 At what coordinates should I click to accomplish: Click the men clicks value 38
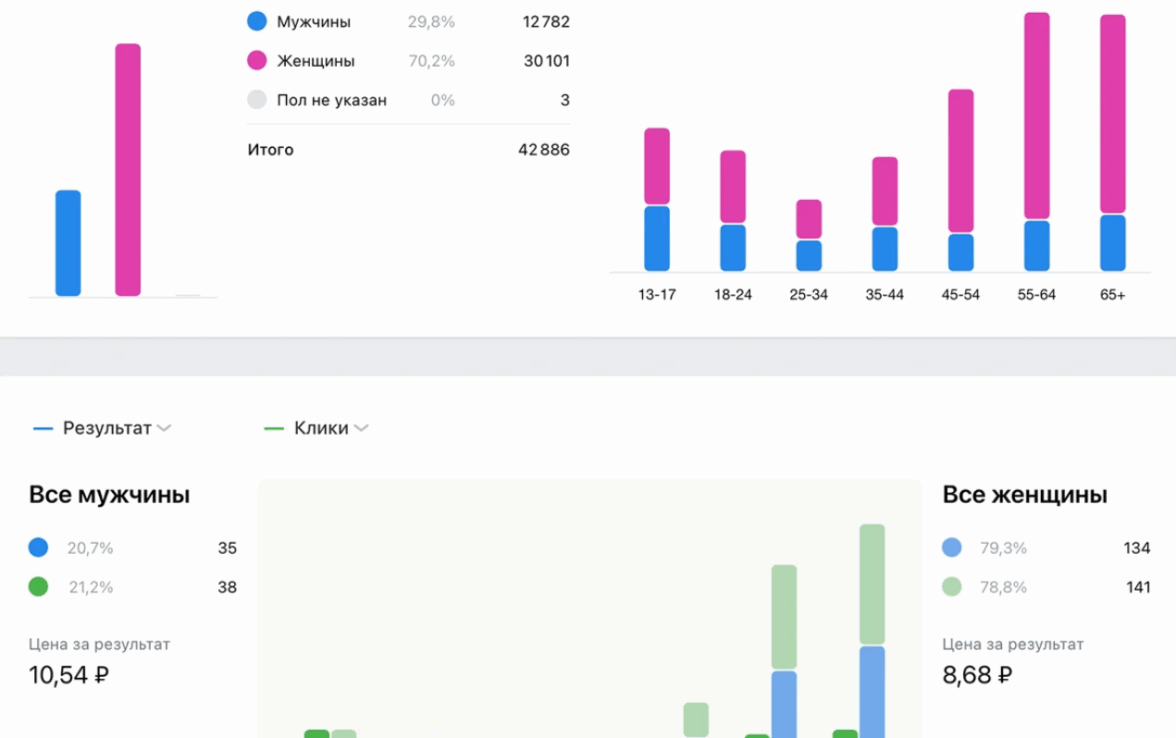point(227,587)
